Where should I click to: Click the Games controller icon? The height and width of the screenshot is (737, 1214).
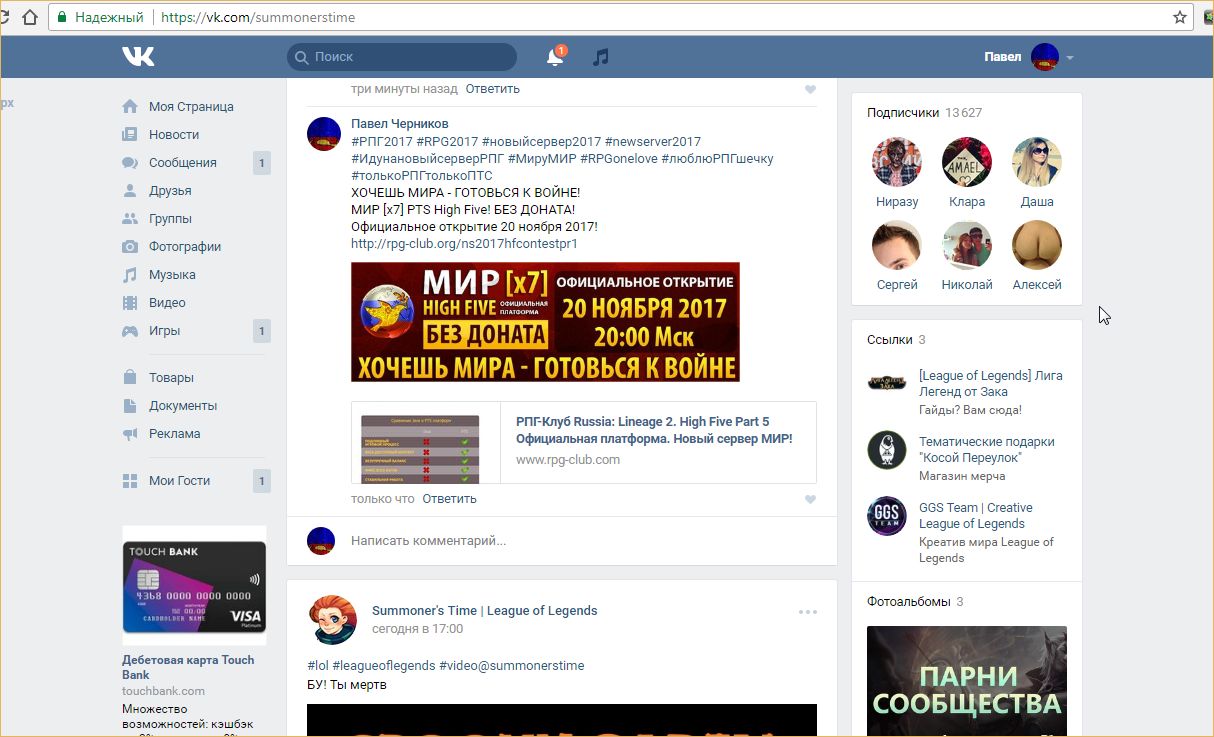point(130,331)
